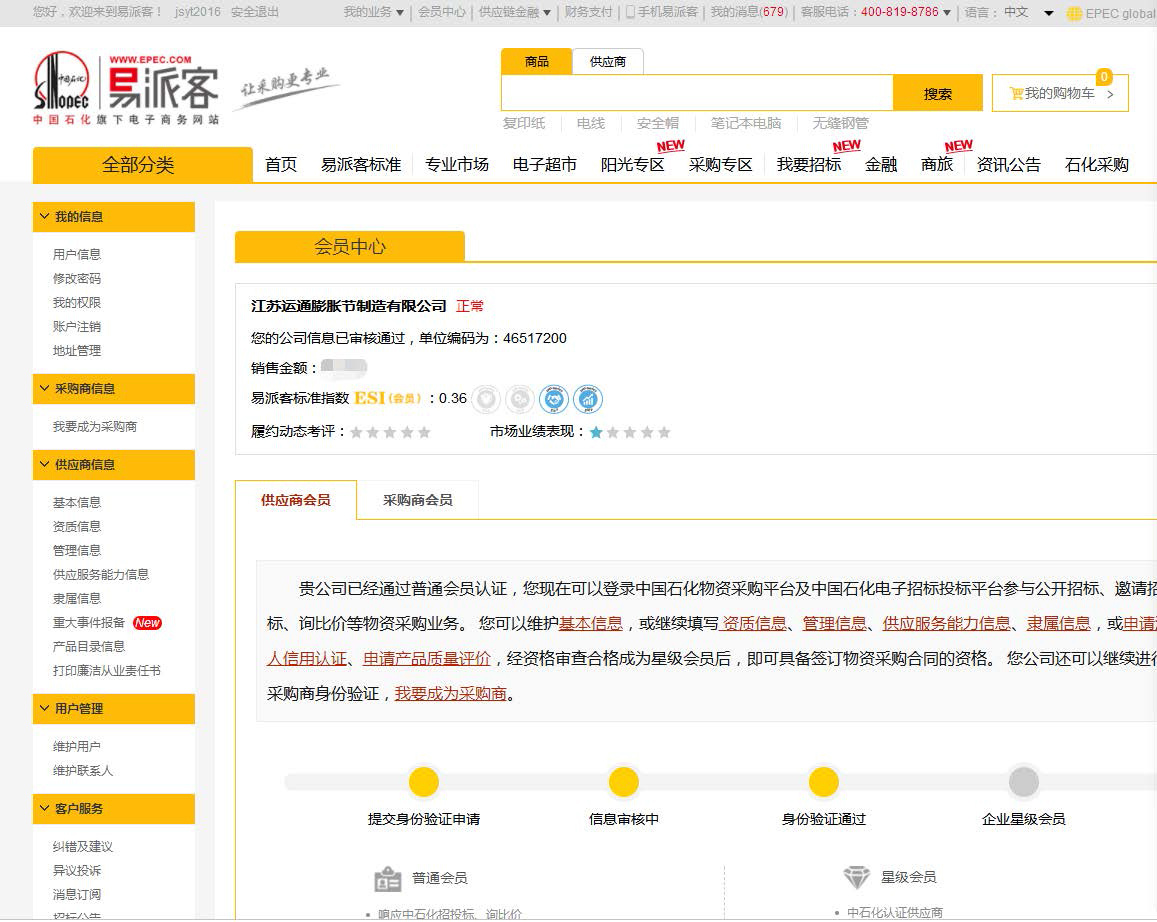Switch to the 供应商 search tab
This screenshot has height=922, width=1157.
point(607,61)
